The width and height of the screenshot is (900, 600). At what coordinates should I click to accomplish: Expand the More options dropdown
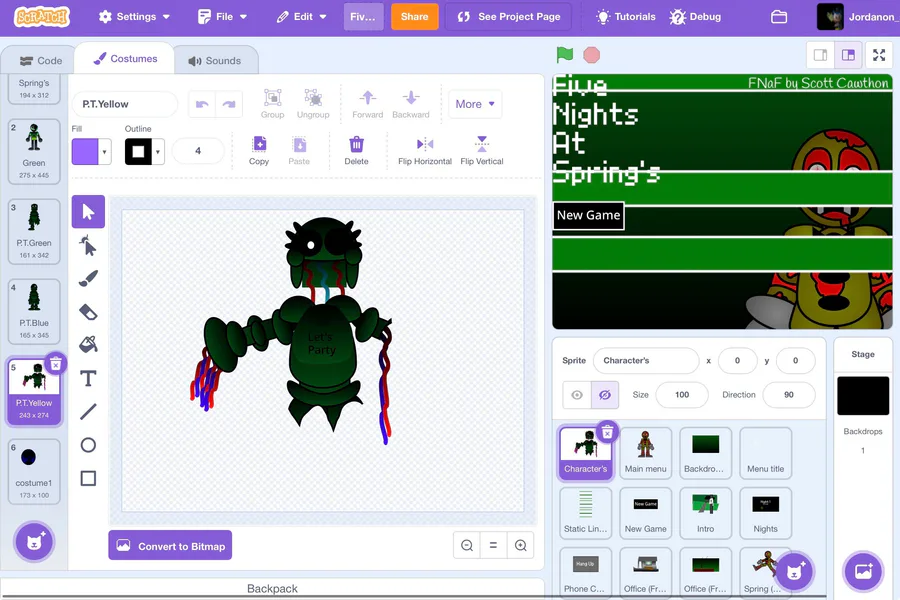click(475, 104)
